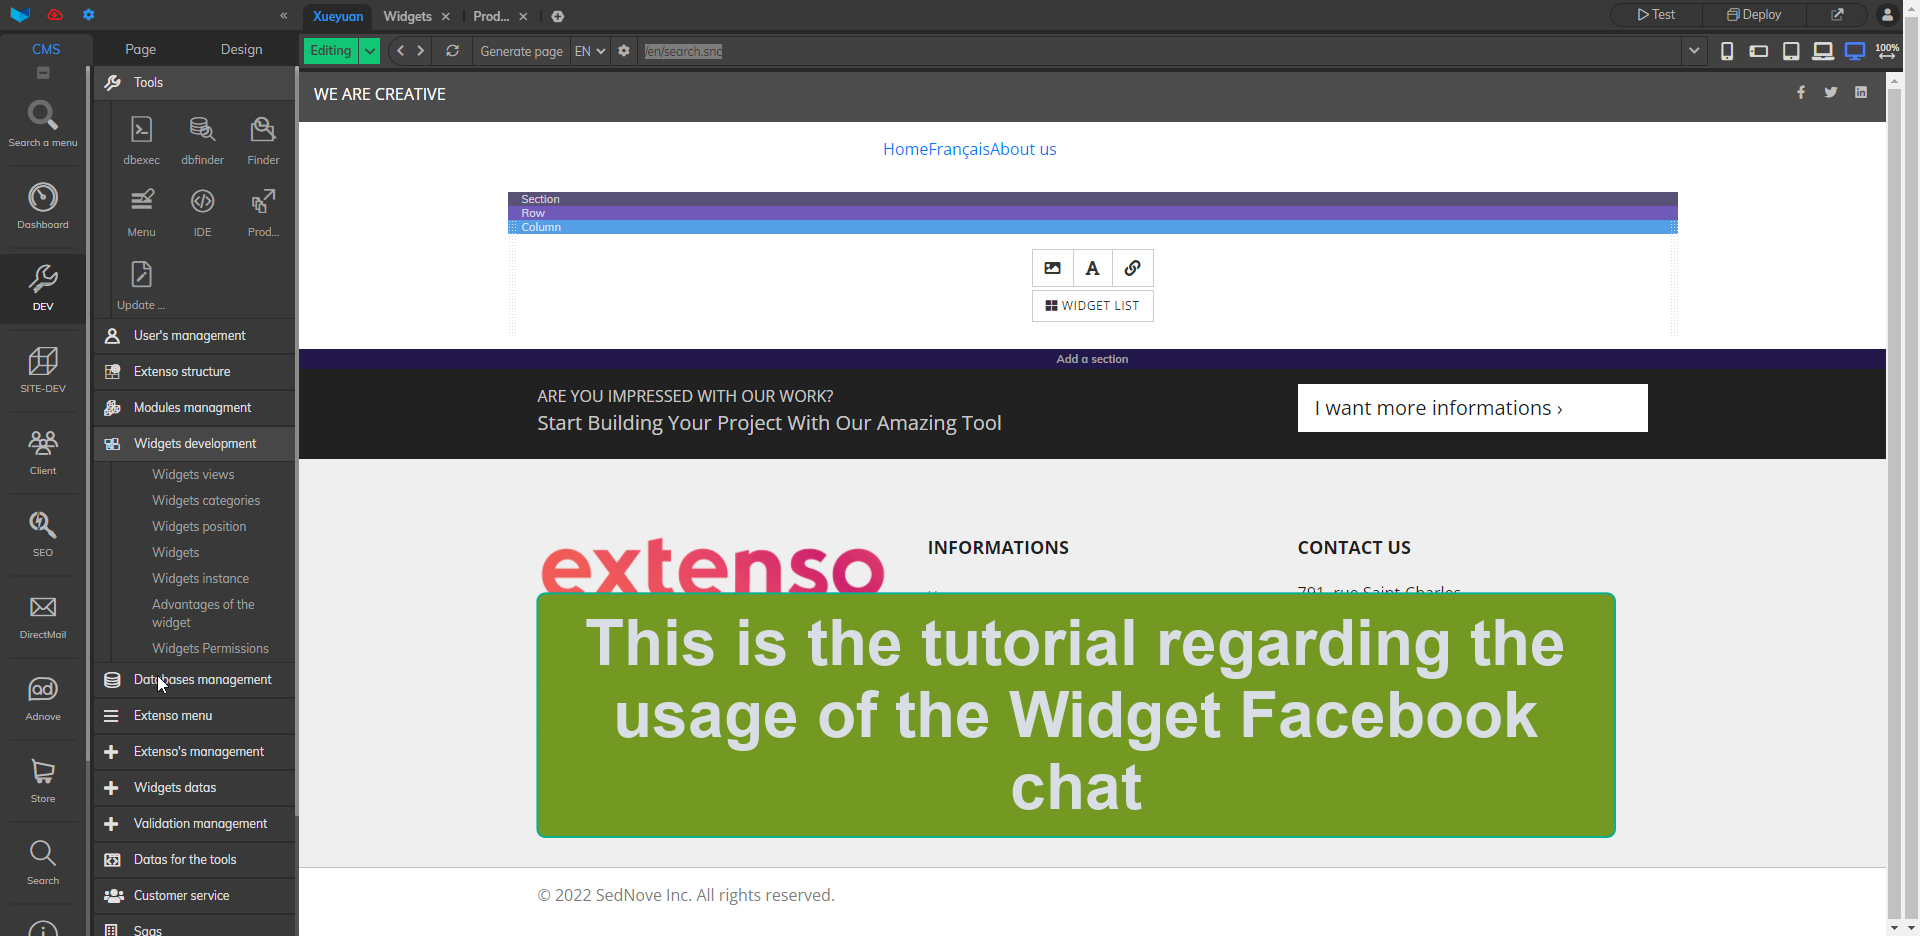
Task: Expand Extenso structure section
Action: coord(195,372)
